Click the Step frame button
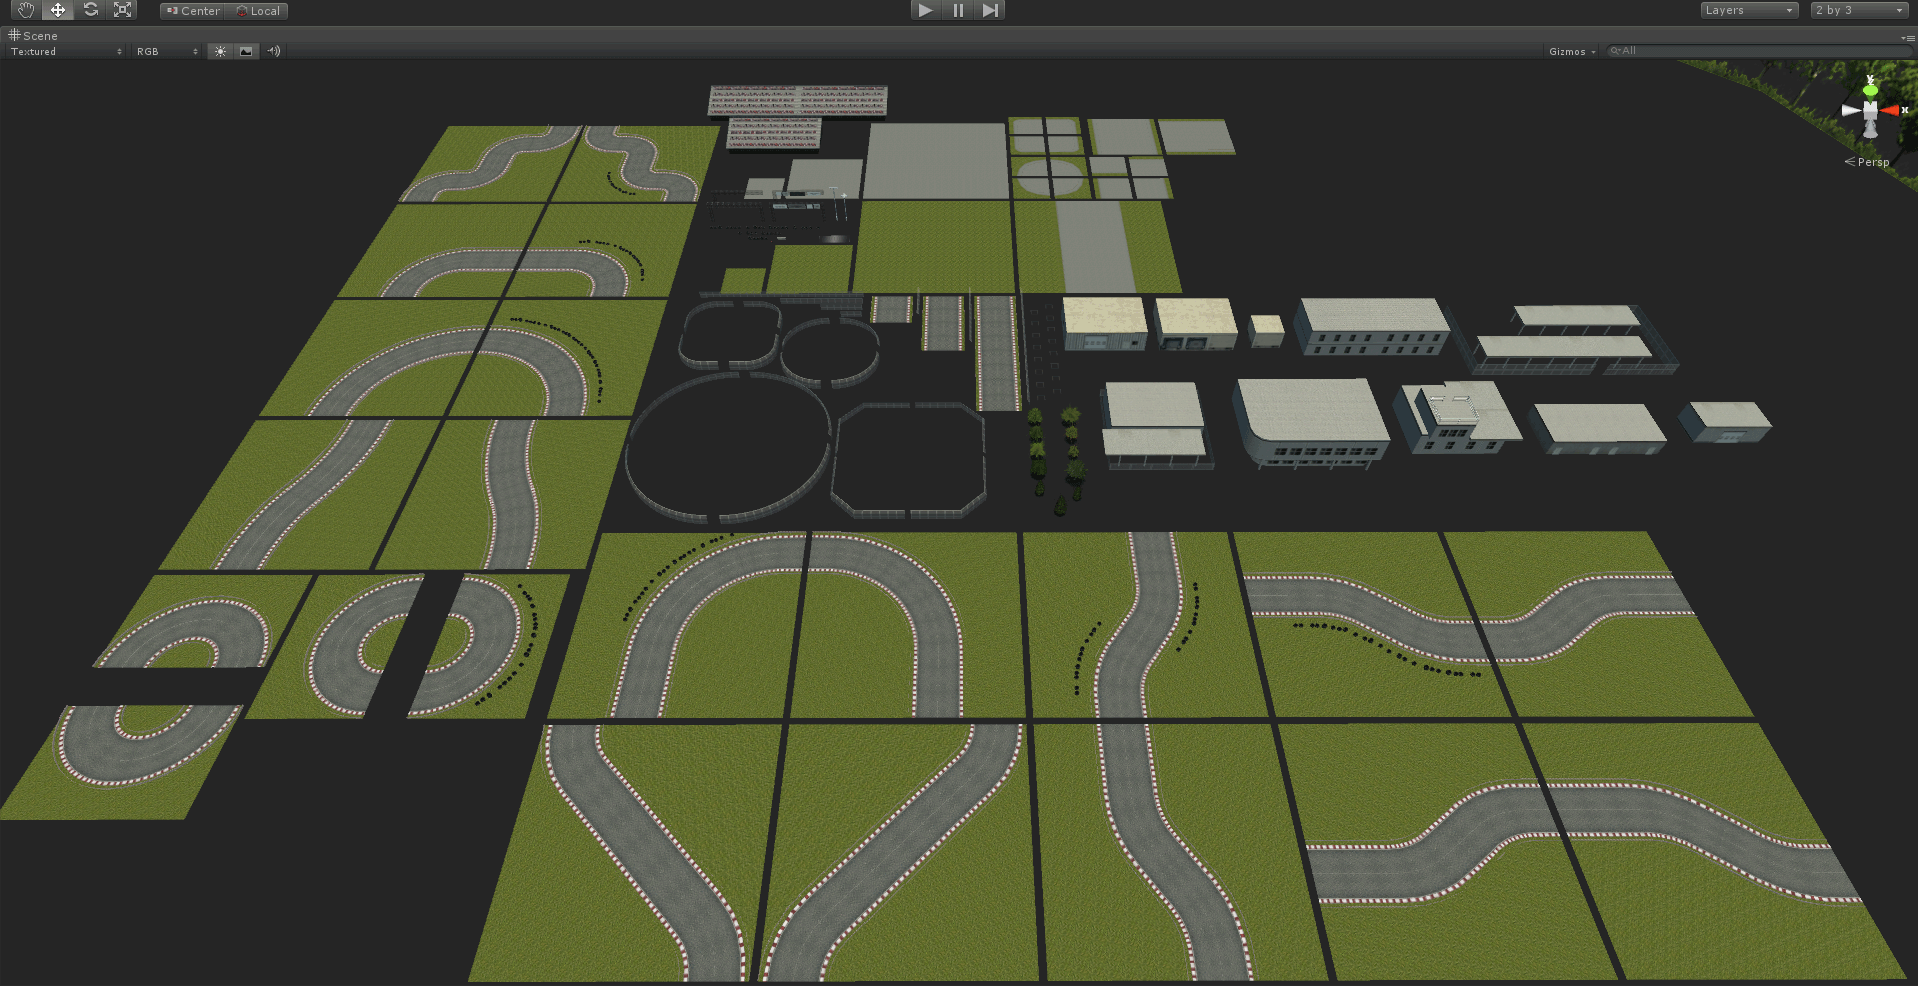The height and width of the screenshot is (986, 1918). click(990, 10)
